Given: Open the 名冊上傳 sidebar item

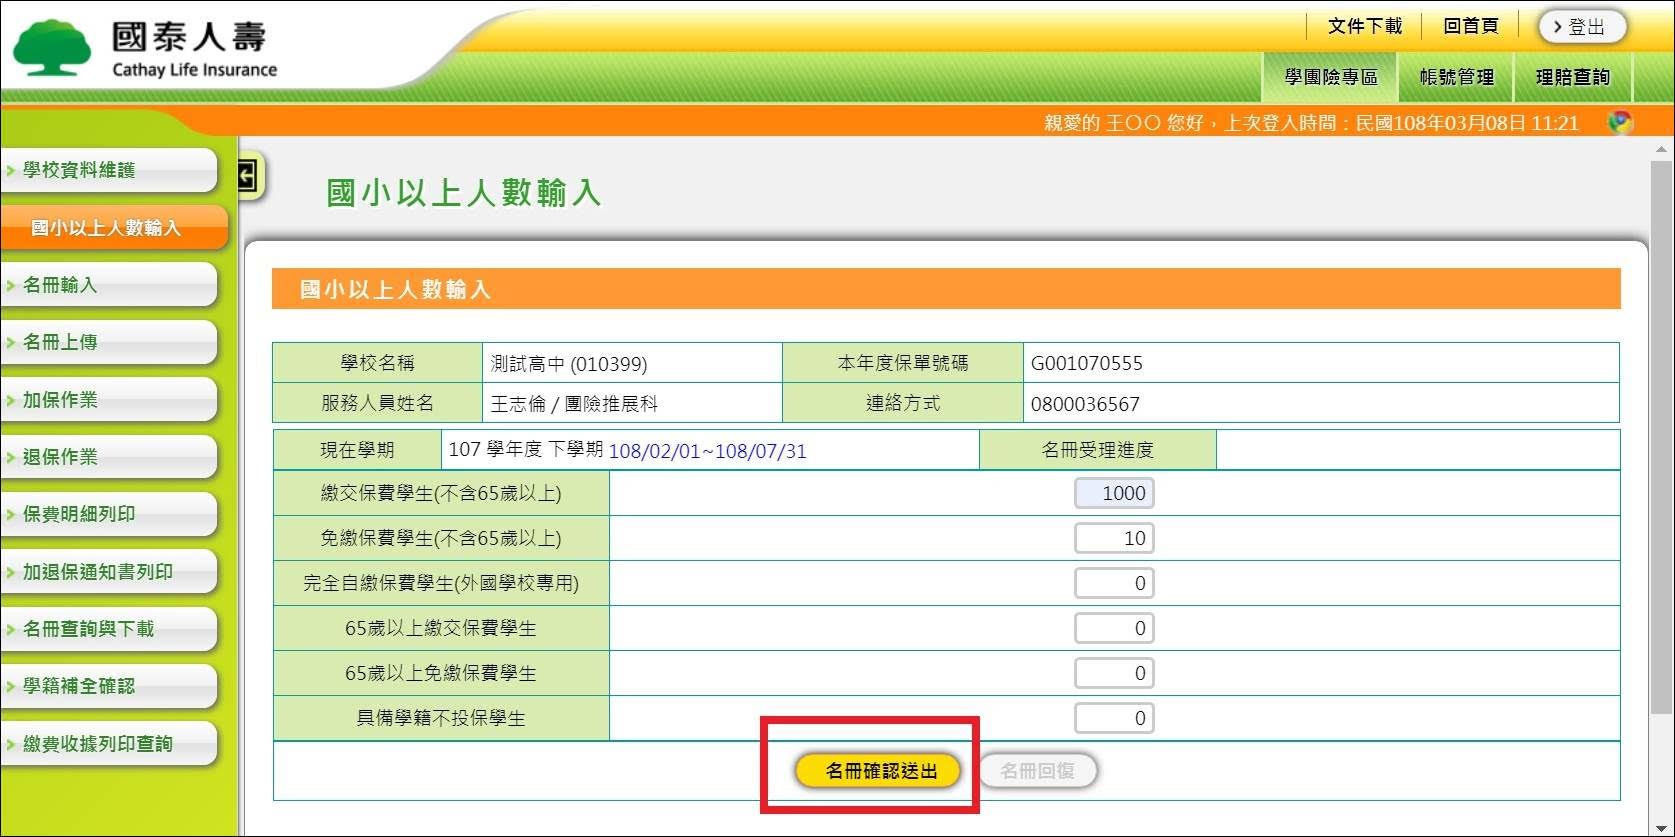Looking at the screenshot, I should (108, 342).
